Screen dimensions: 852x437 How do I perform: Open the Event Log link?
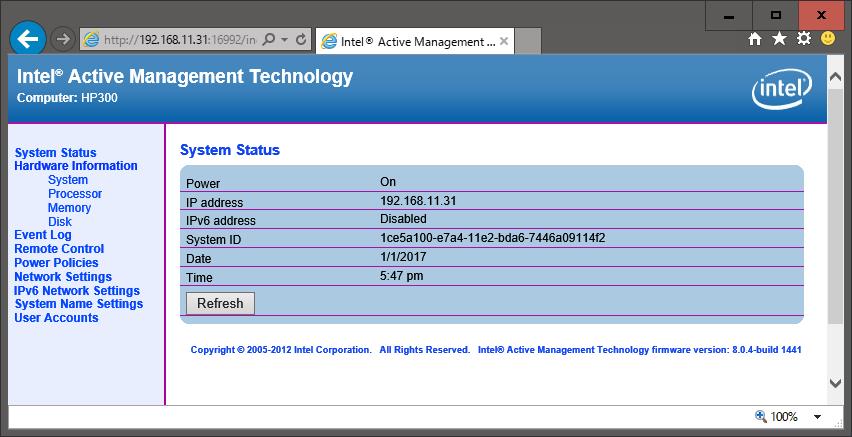(43, 235)
